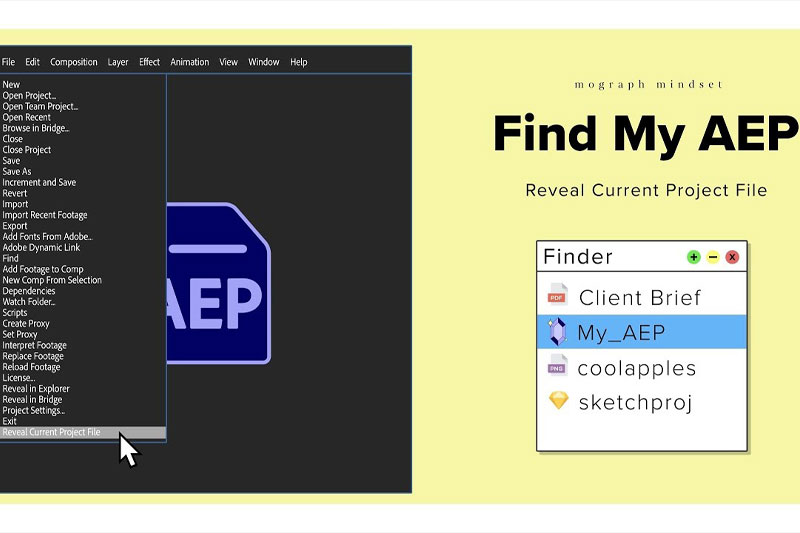Select Create Proxy menu entry
The height and width of the screenshot is (533, 800).
click(26, 324)
